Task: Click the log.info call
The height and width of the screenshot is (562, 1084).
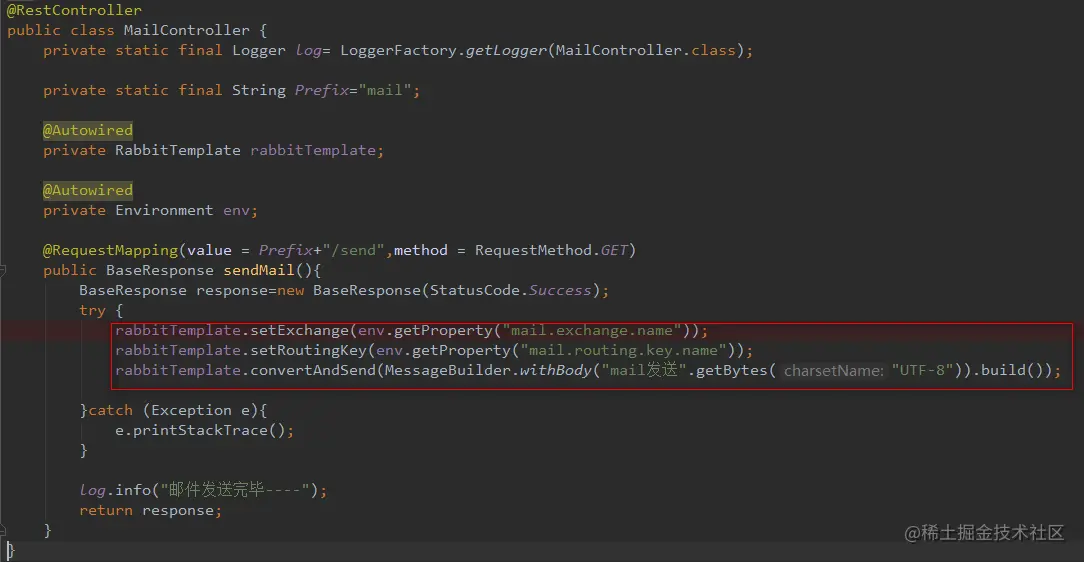Action: (115, 490)
